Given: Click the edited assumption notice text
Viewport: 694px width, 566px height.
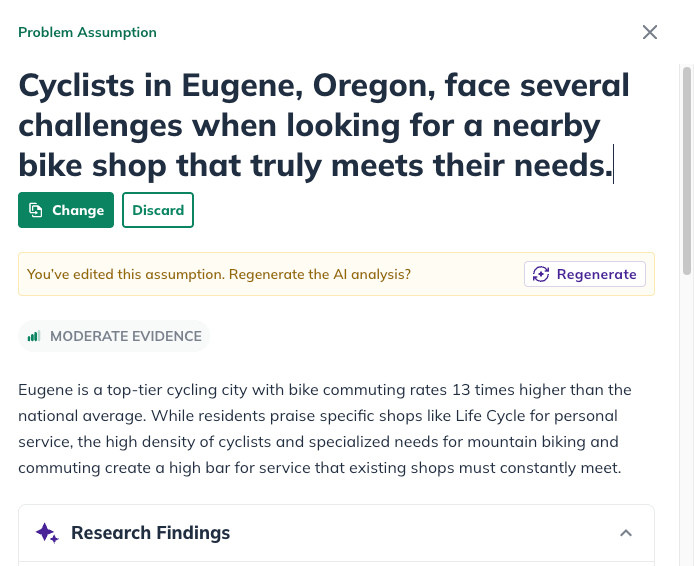Looking at the screenshot, I should coord(218,274).
